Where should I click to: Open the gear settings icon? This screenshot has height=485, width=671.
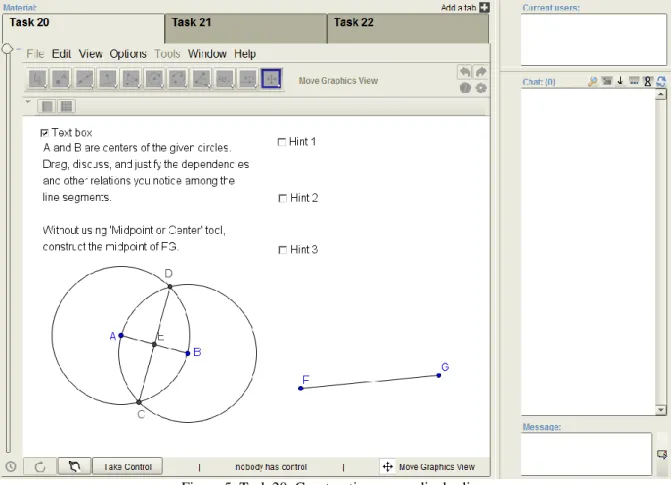481,88
